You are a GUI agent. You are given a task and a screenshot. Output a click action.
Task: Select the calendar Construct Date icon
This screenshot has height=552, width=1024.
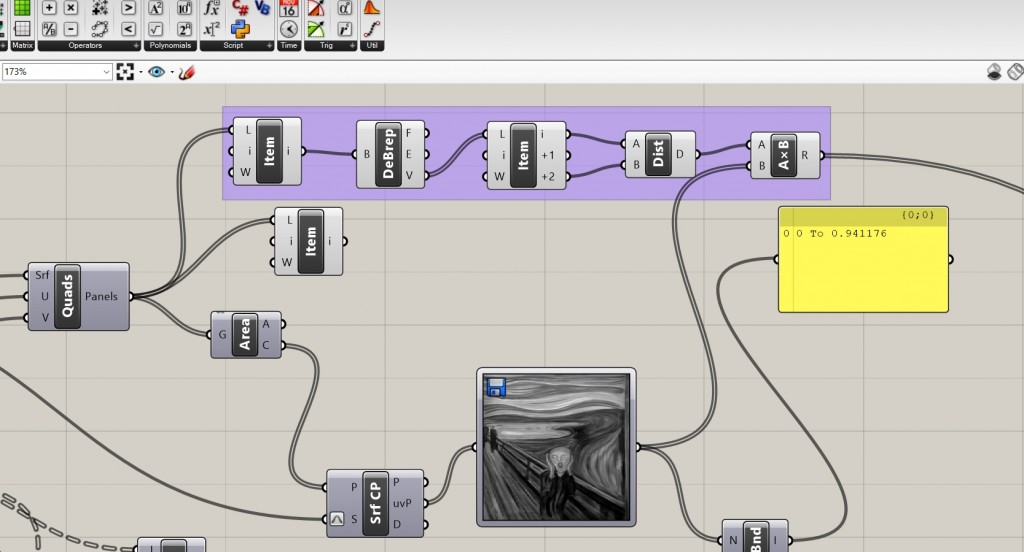coord(289,7)
